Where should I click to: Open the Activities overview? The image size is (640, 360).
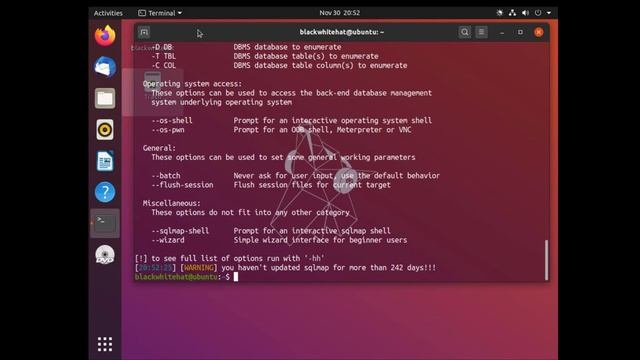click(x=108, y=13)
